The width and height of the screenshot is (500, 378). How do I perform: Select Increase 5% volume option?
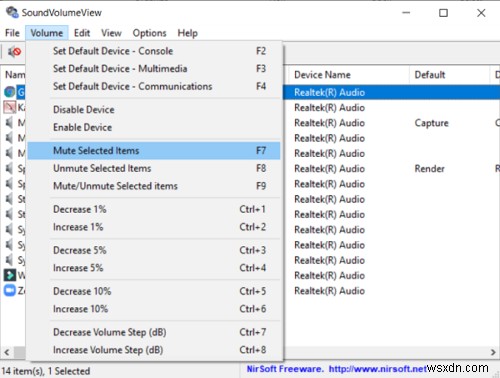[x=154, y=268]
